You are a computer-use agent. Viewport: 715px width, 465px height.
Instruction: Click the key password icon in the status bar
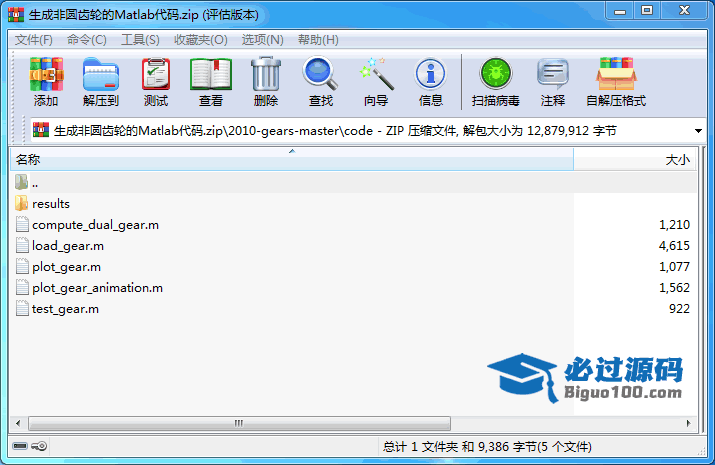click(x=39, y=446)
